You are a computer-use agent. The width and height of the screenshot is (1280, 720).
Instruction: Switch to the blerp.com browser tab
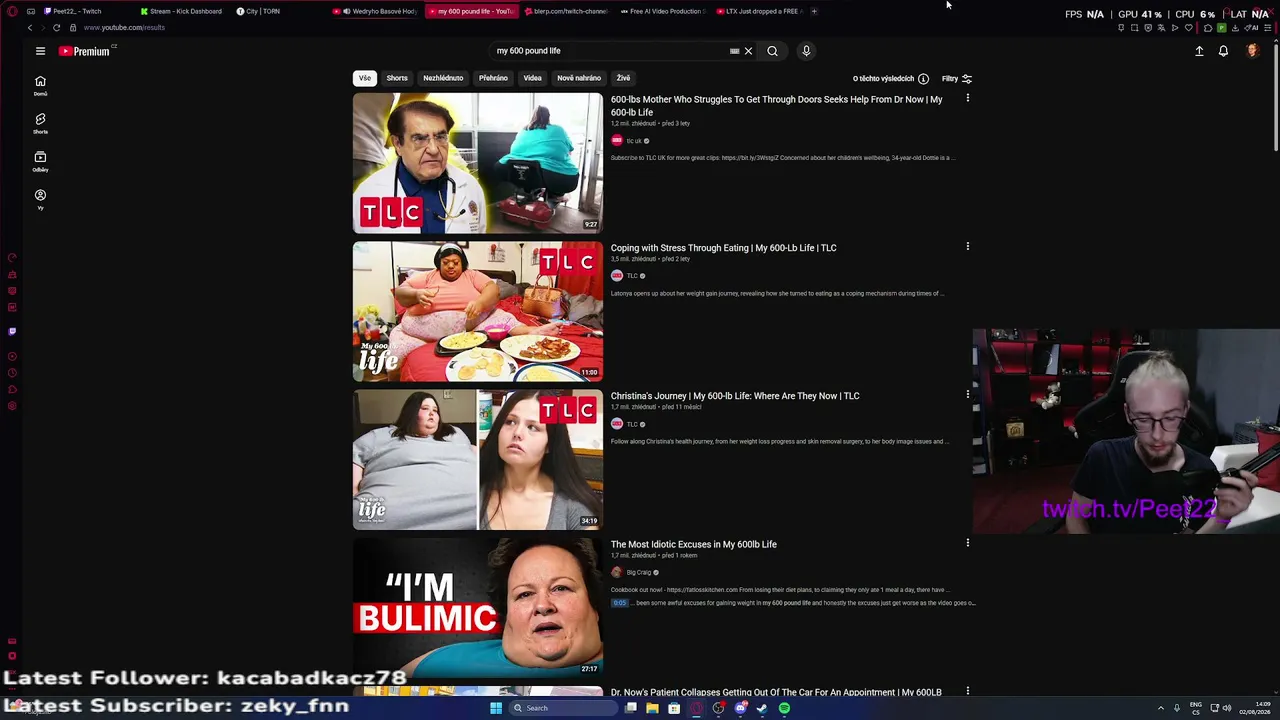[568, 11]
